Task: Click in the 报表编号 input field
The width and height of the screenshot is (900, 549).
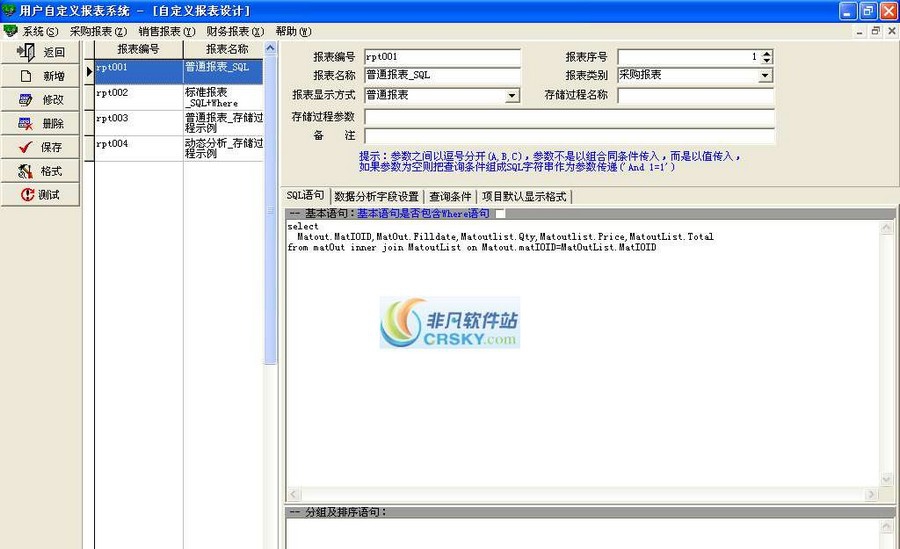Action: pos(442,57)
